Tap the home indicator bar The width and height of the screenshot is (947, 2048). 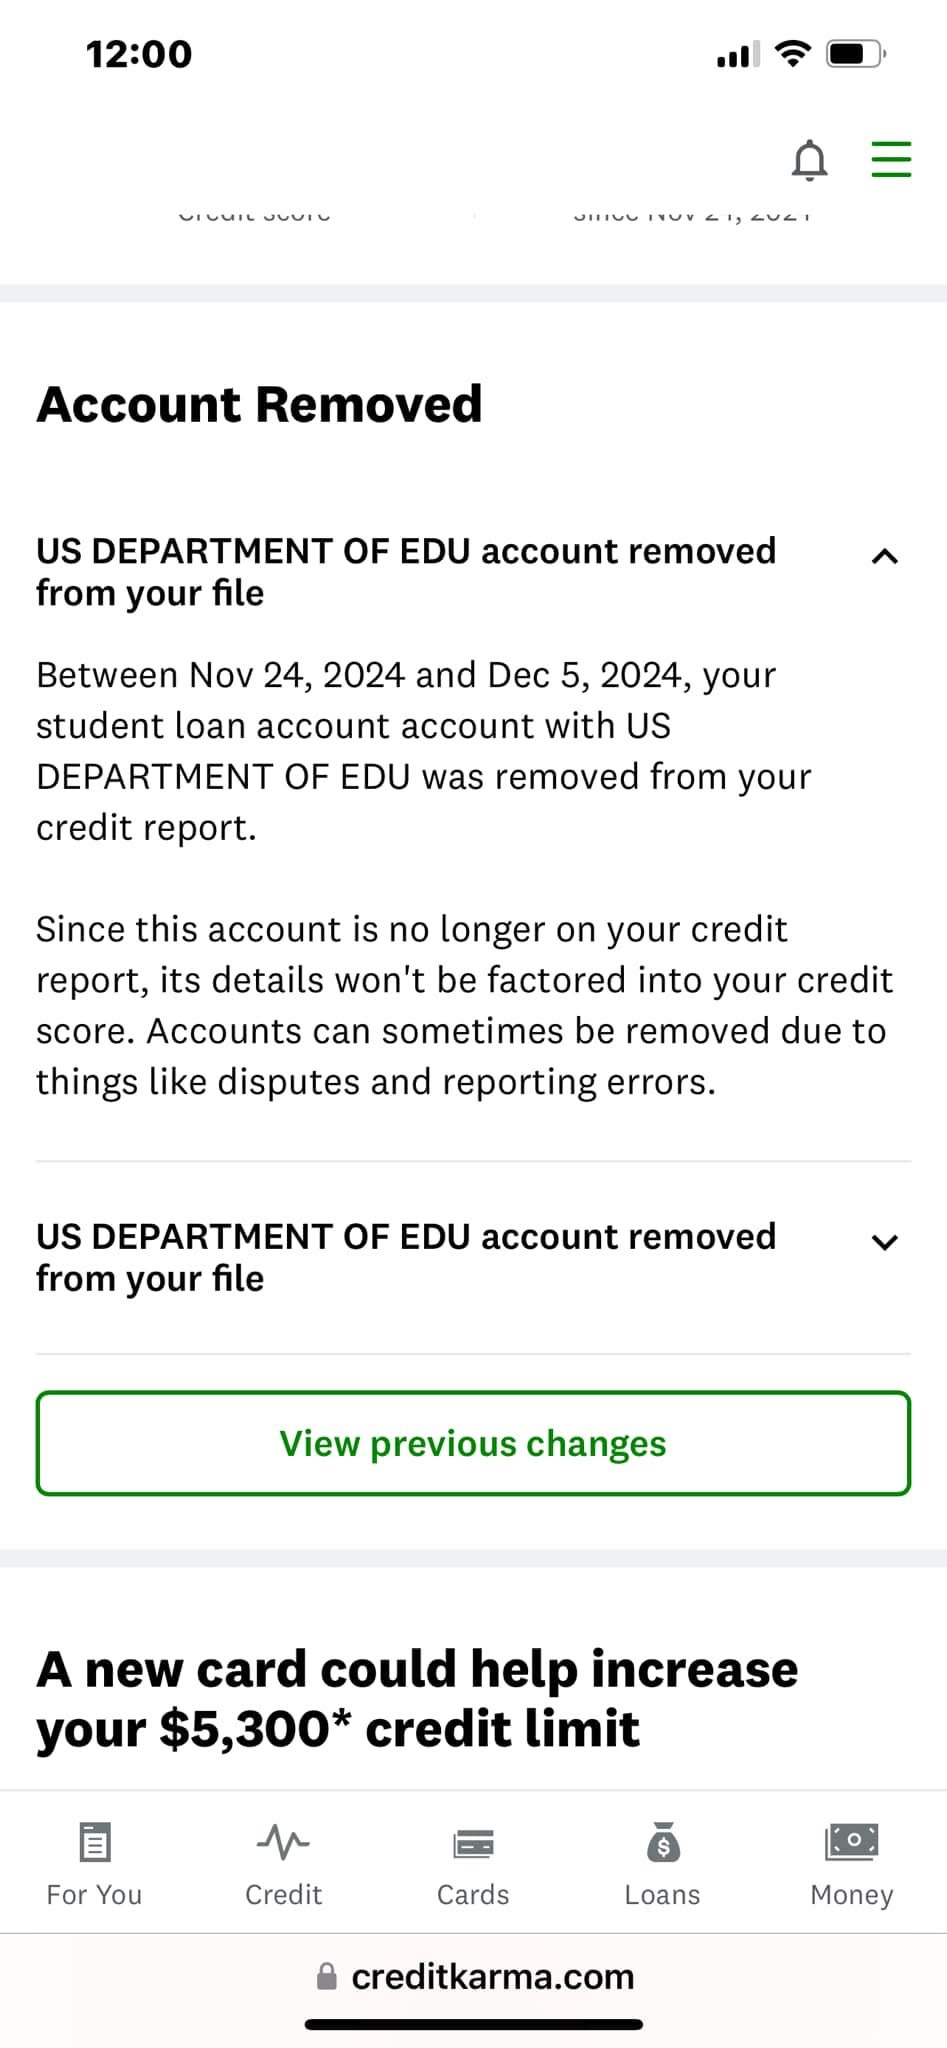tap(473, 2025)
